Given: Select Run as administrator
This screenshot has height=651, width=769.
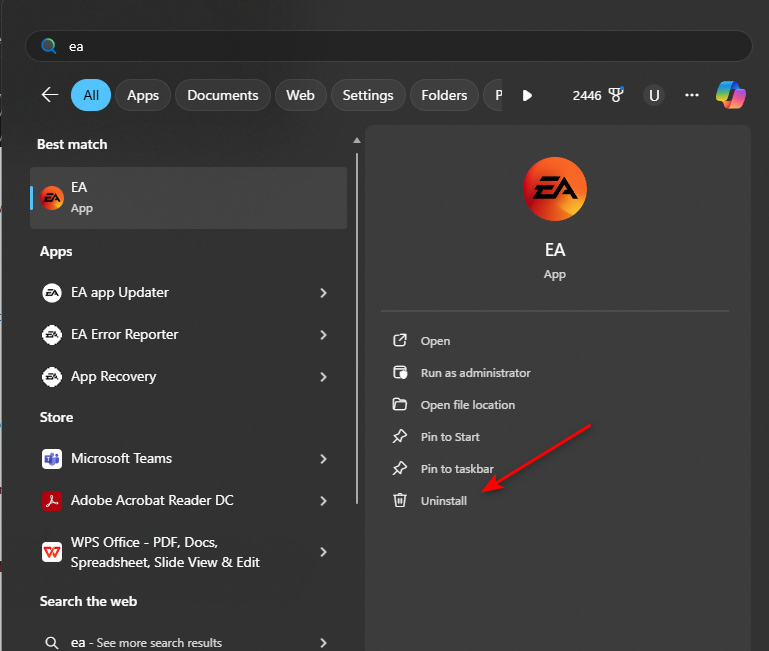Looking at the screenshot, I should pyautogui.click(x=475, y=373).
